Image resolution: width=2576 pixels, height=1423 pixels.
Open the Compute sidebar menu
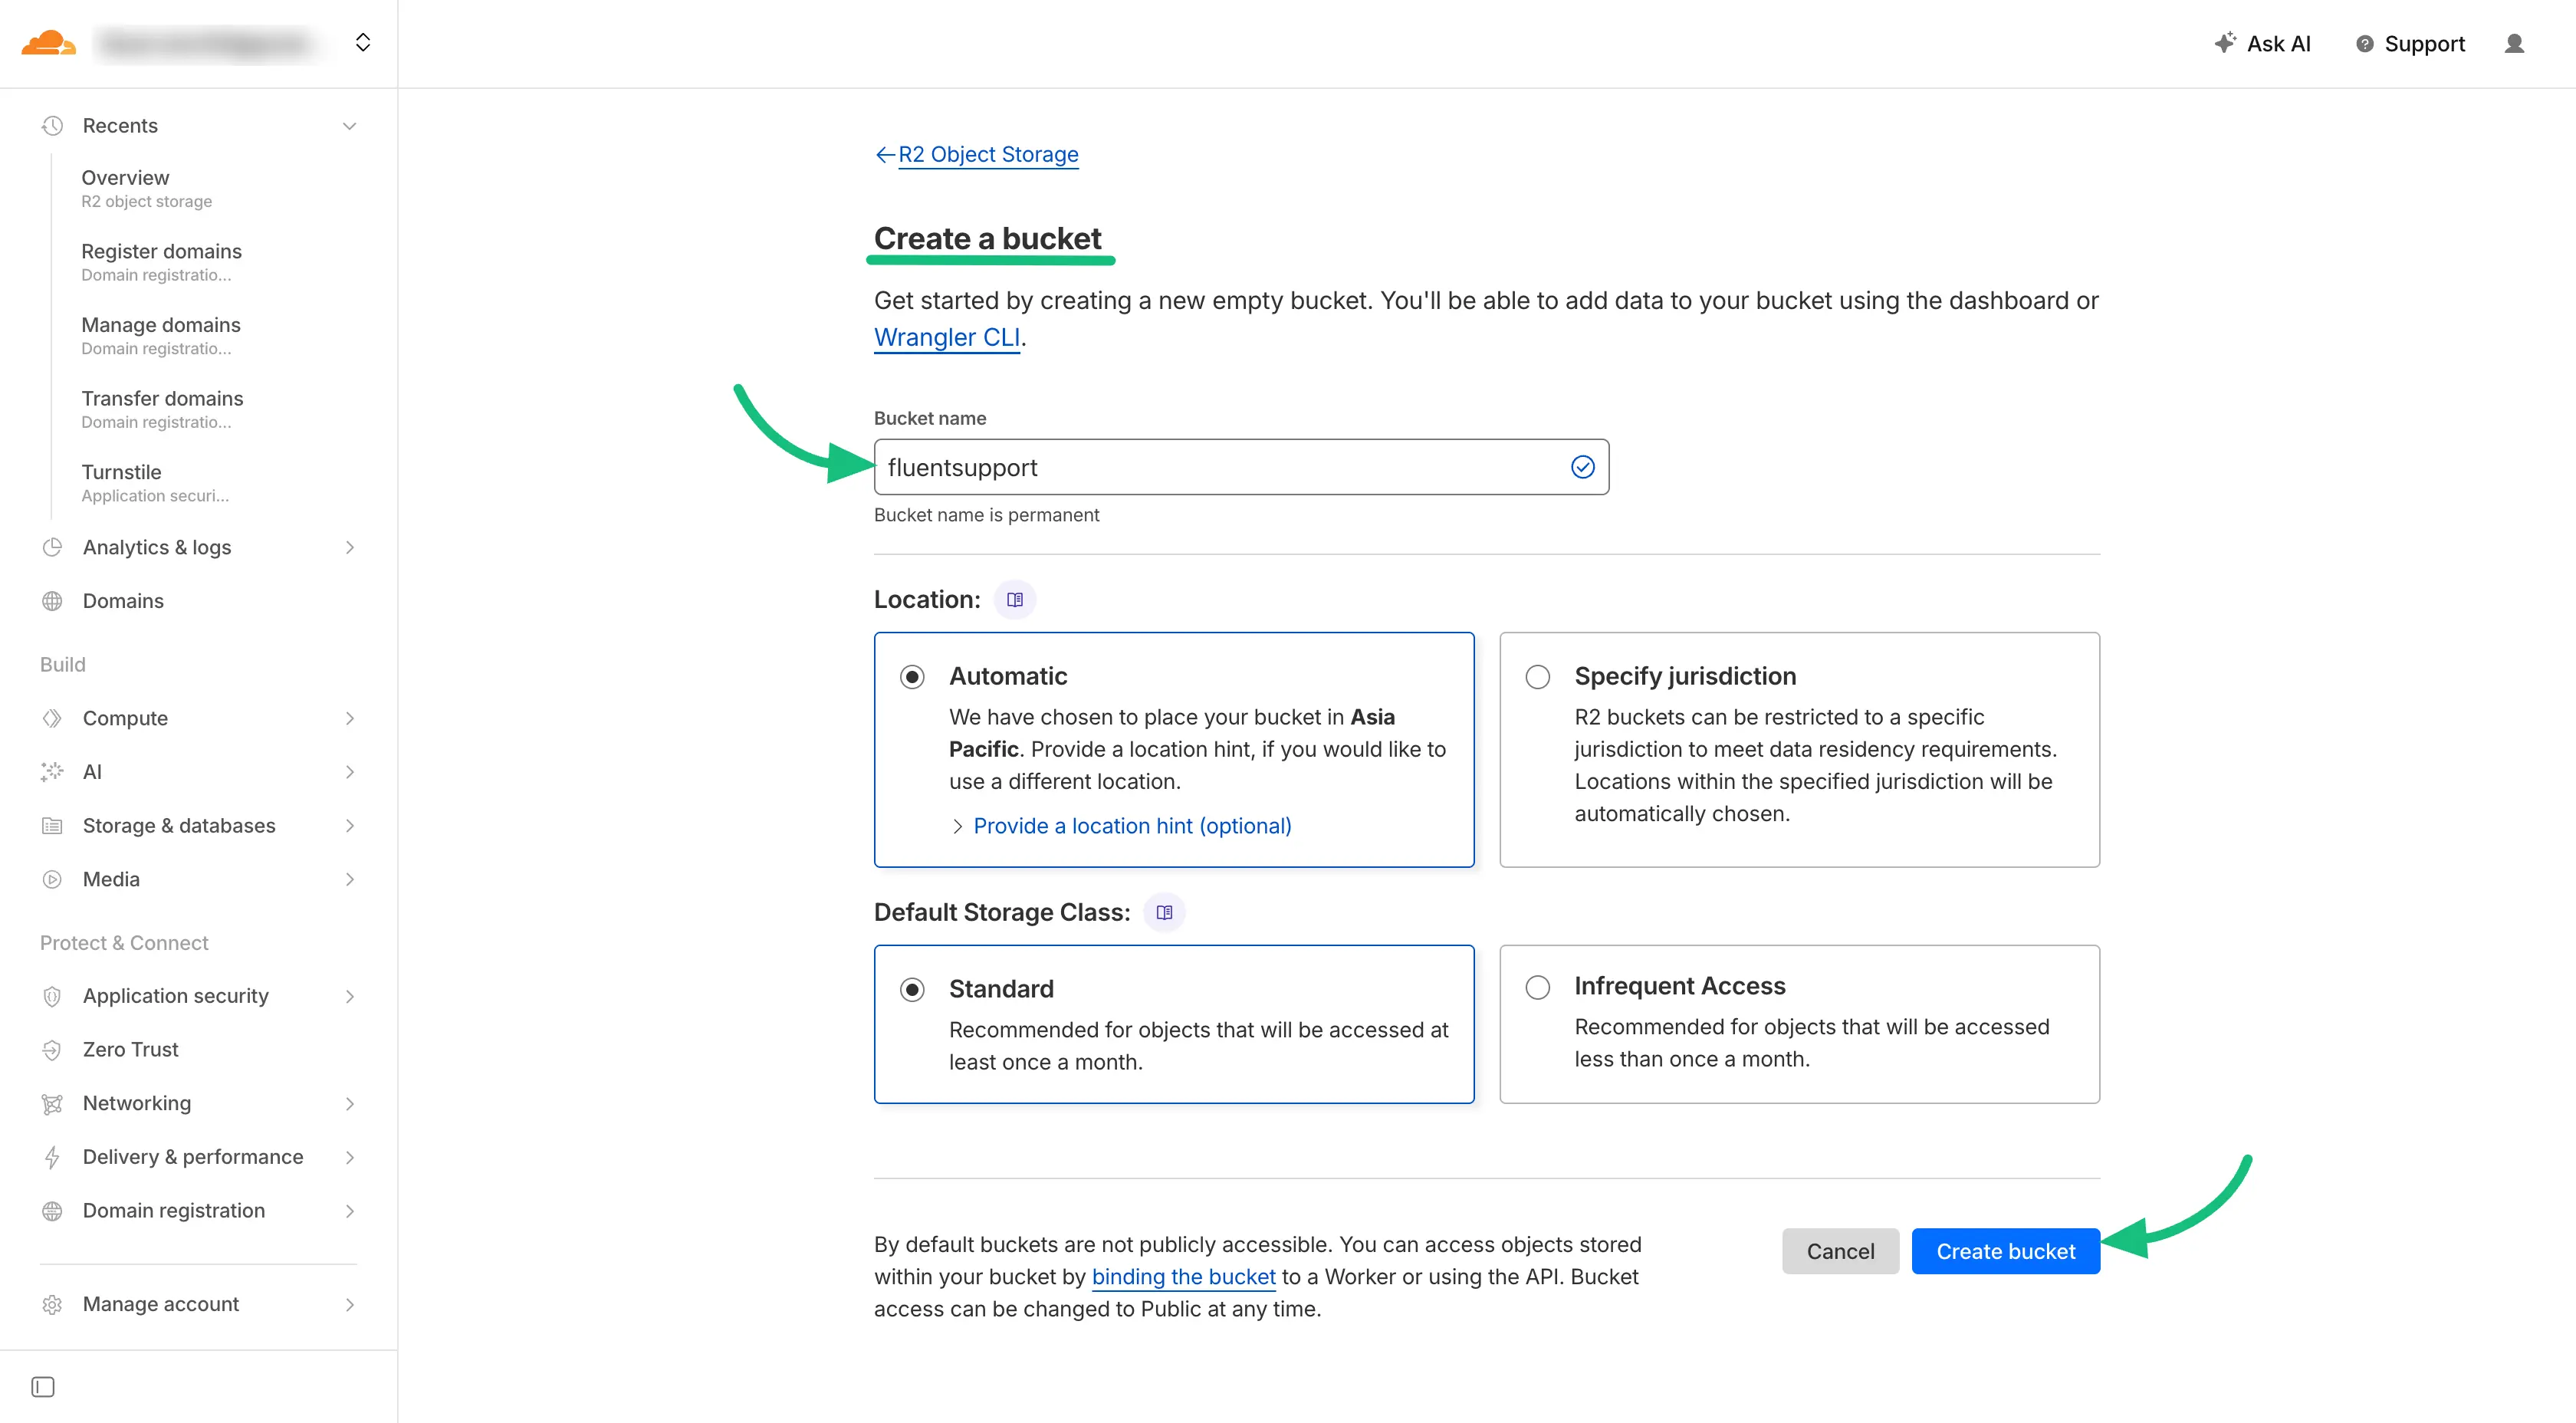[x=125, y=718]
